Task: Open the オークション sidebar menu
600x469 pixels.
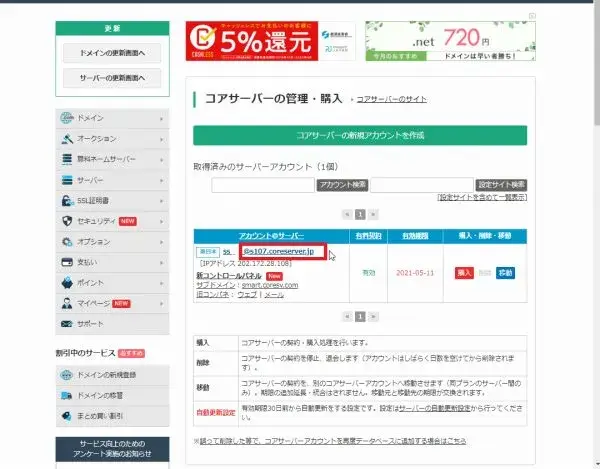Action: (x=112, y=139)
